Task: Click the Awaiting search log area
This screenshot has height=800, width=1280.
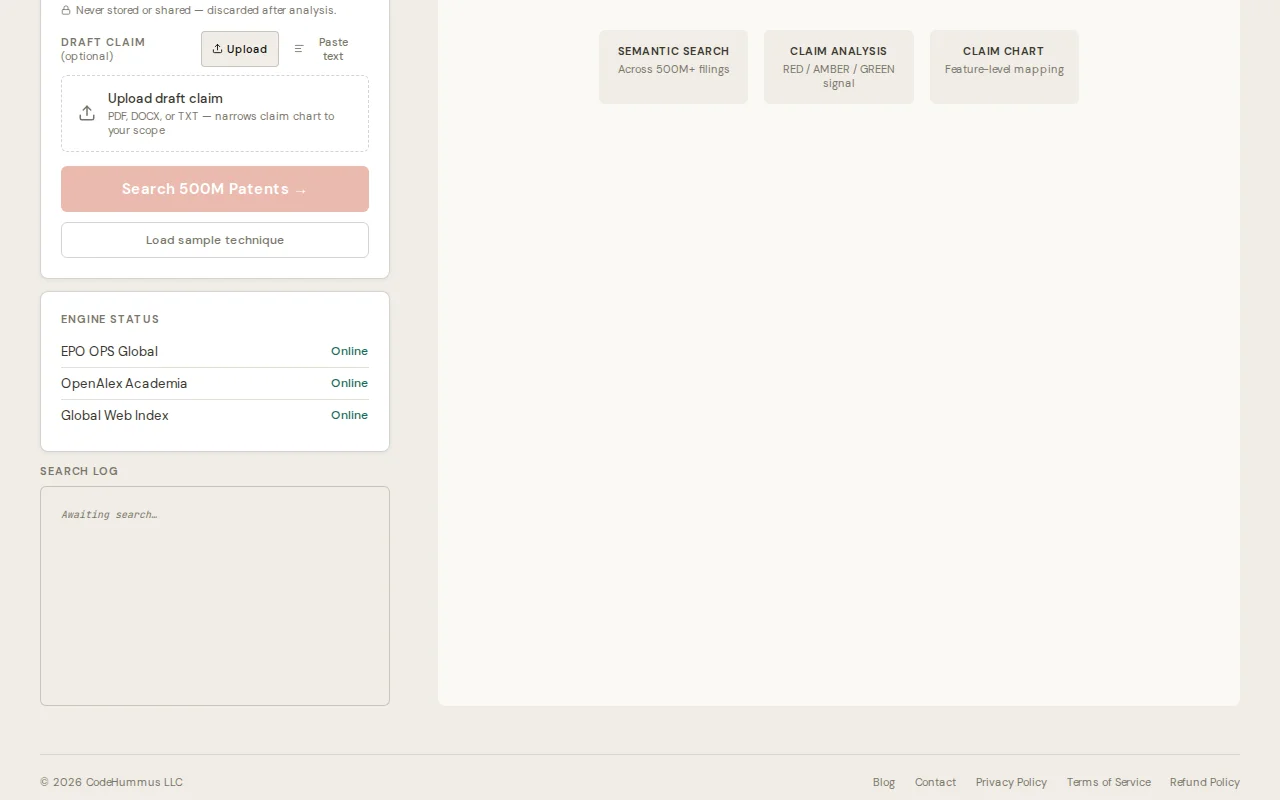Action: 215,596
